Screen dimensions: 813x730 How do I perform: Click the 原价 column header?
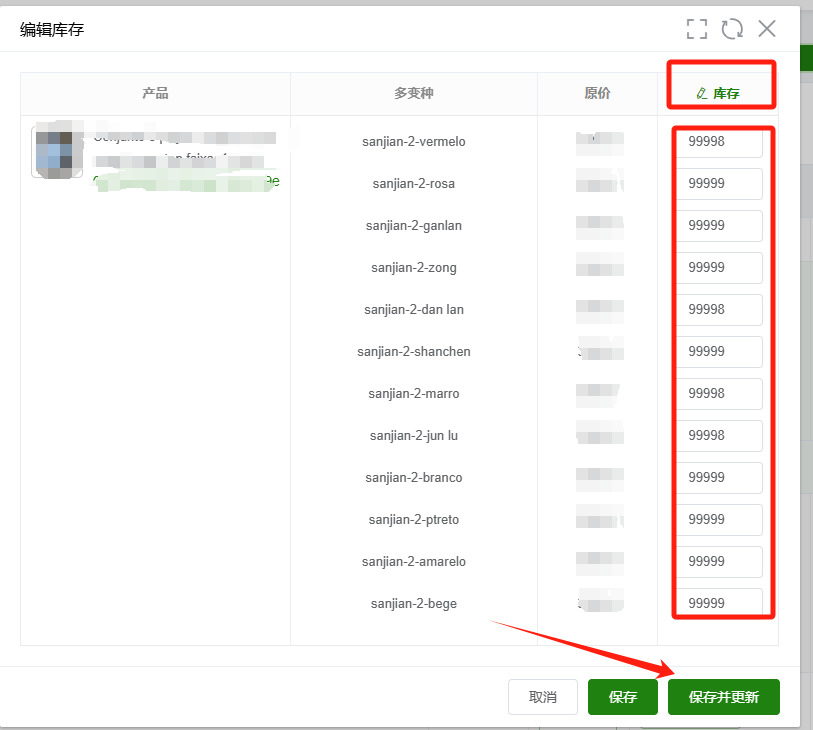(x=598, y=93)
